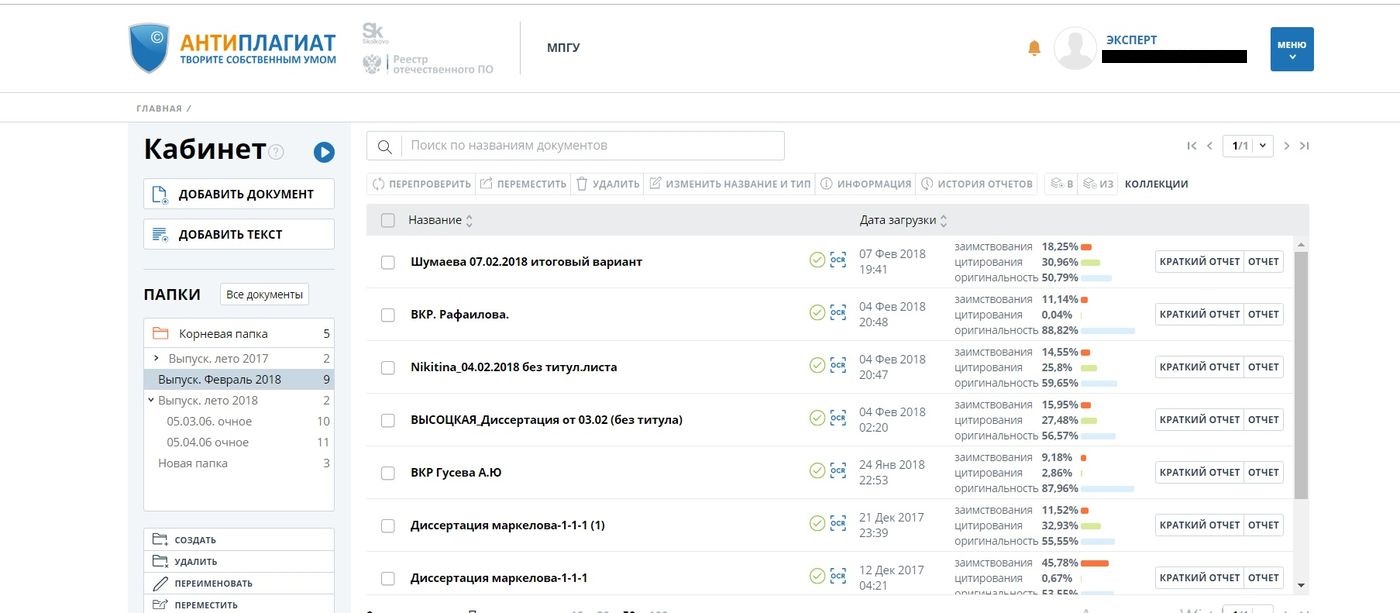This screenshot has width=1400, height=613.
Task: Click the document name search field
Action: [x=590, y=146]
